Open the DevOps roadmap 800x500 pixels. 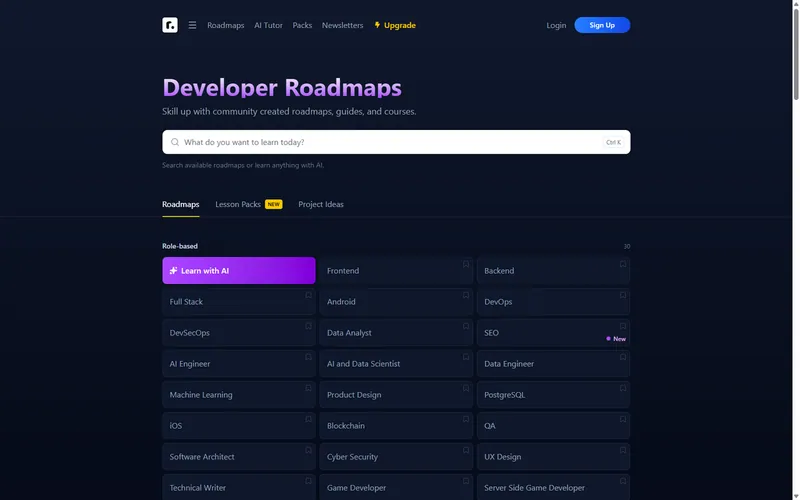[553, 302]
